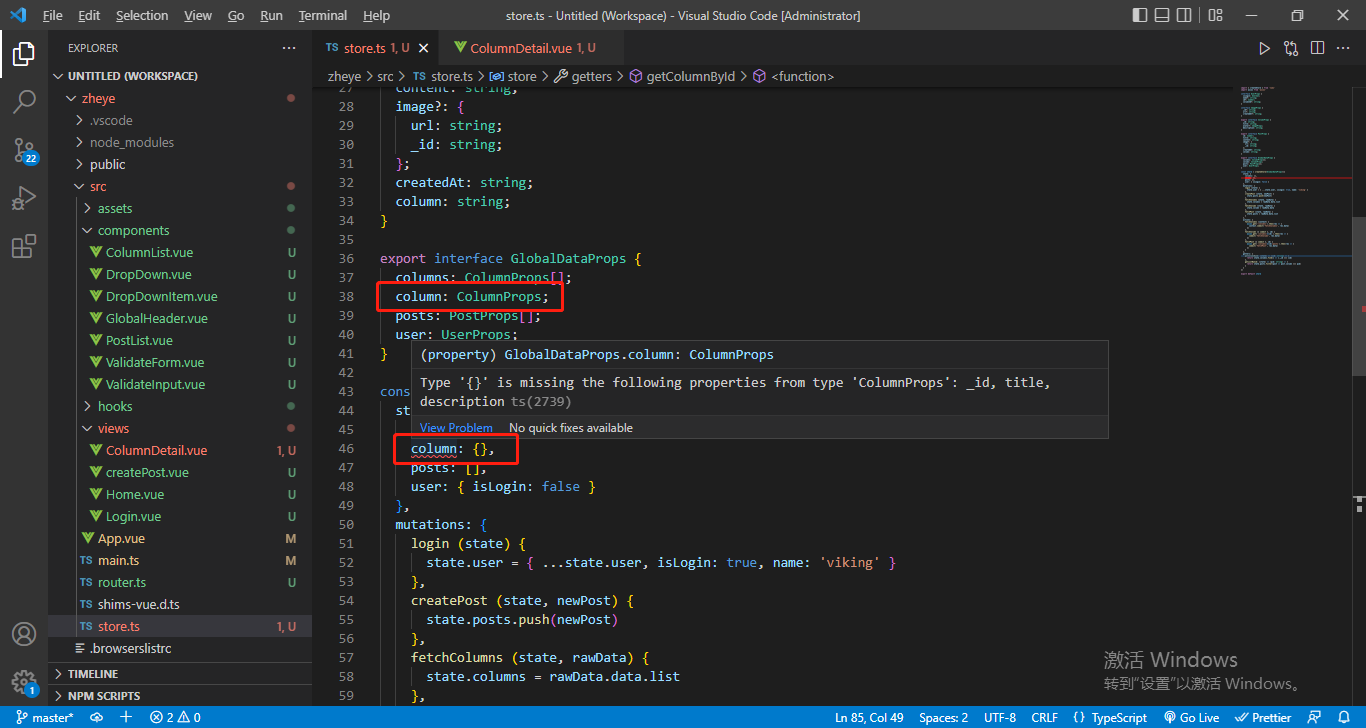Click Go Live in status bar
The height and width of the screenshot is (728, 1366).
[1191, 717]
